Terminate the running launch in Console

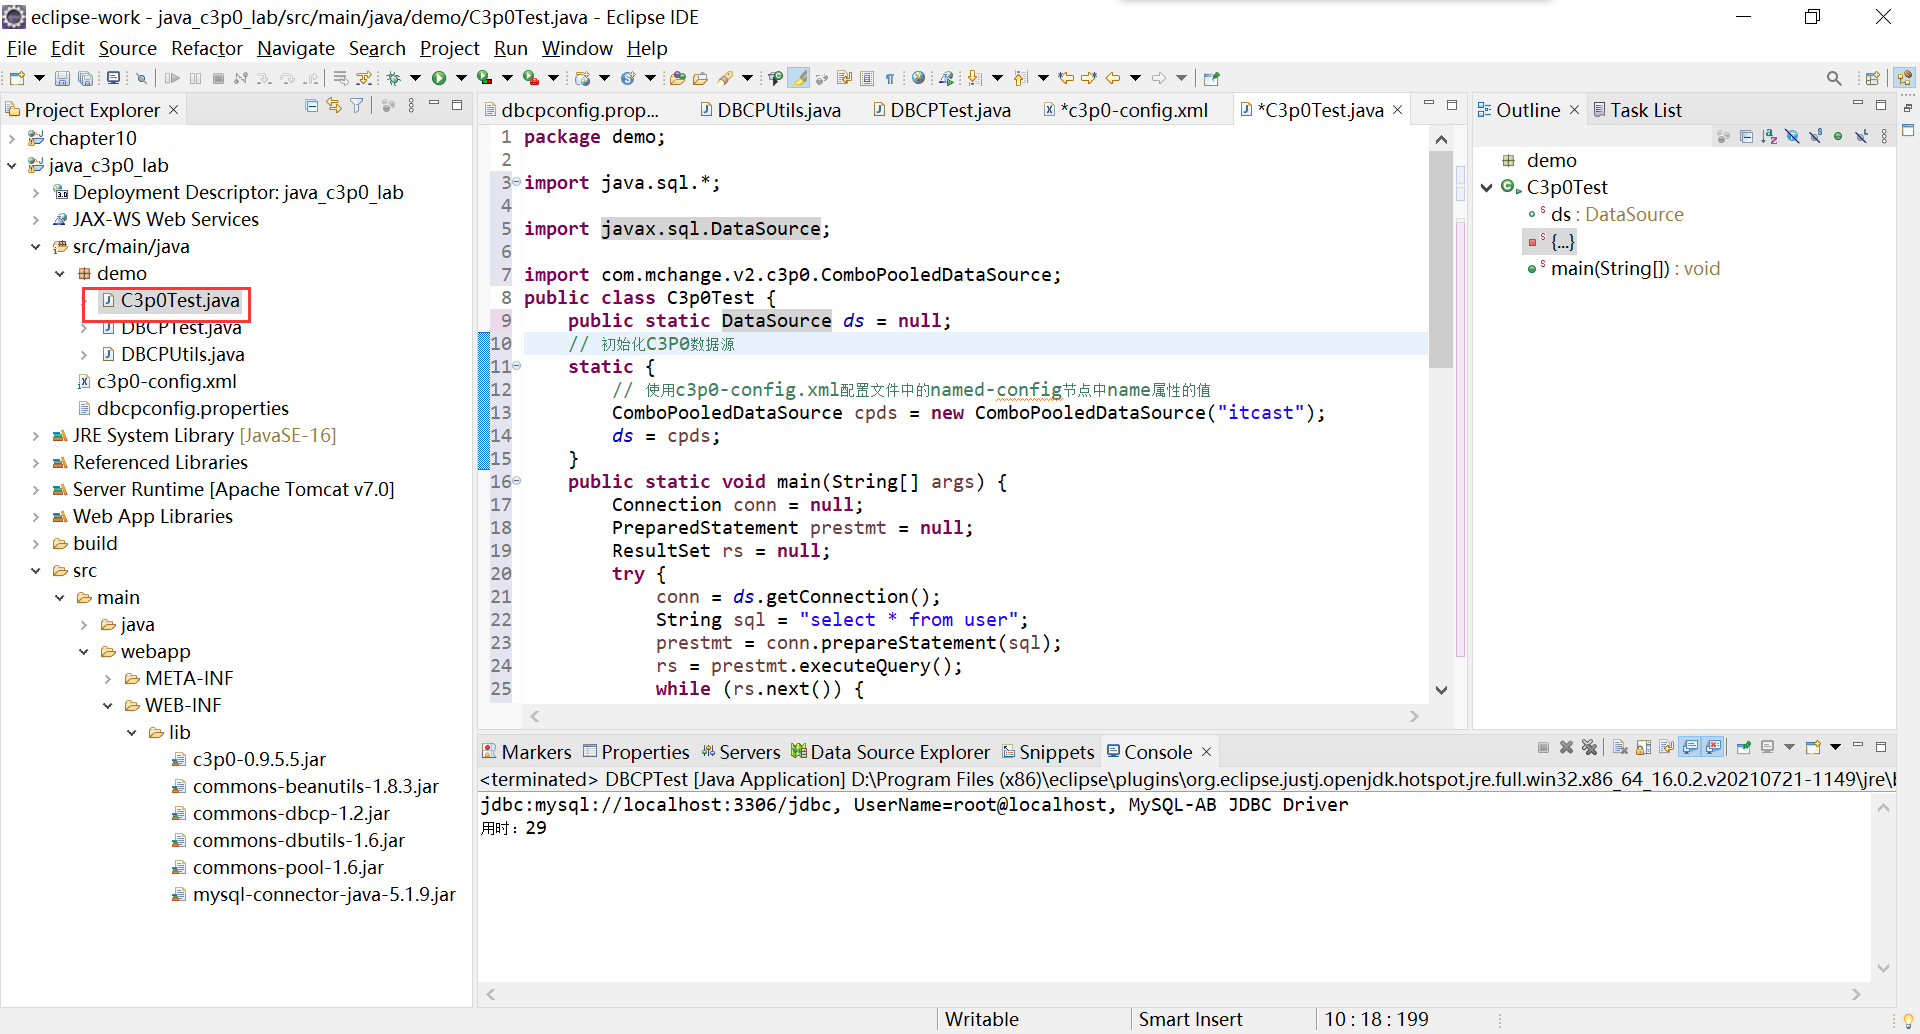click(1543, 748)
